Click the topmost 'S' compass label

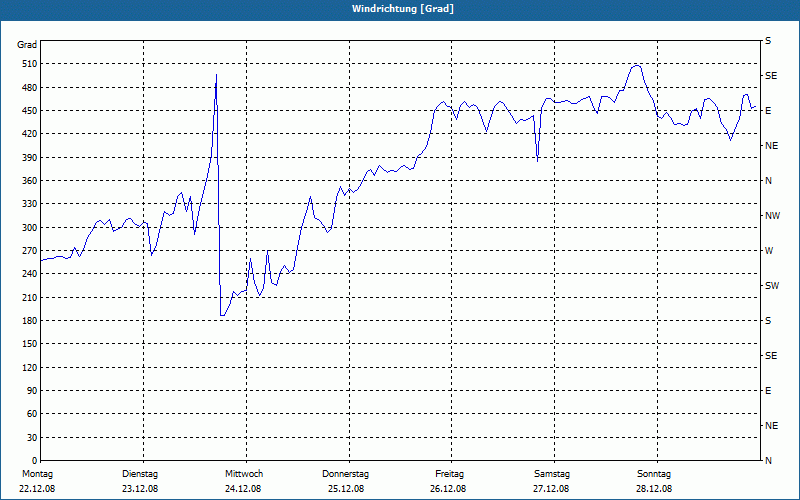coord(768,41)
